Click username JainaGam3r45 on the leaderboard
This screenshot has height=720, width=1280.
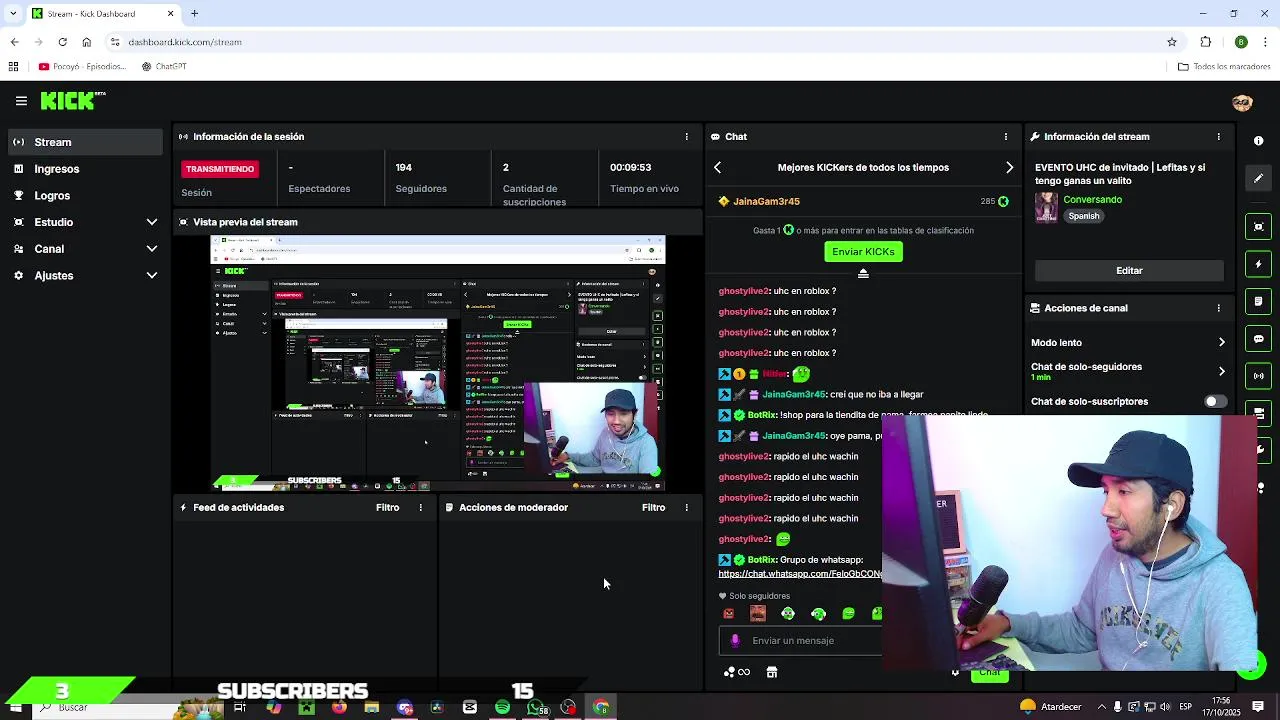[x=766, y=202]
